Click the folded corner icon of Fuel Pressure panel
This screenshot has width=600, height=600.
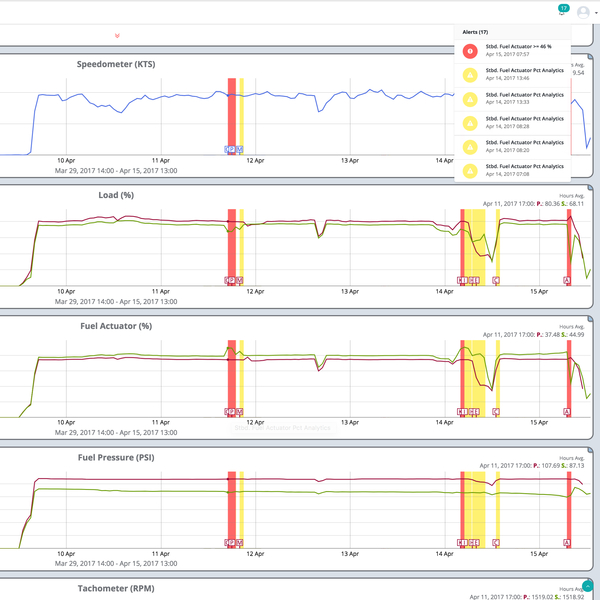(x=591, y=450)
